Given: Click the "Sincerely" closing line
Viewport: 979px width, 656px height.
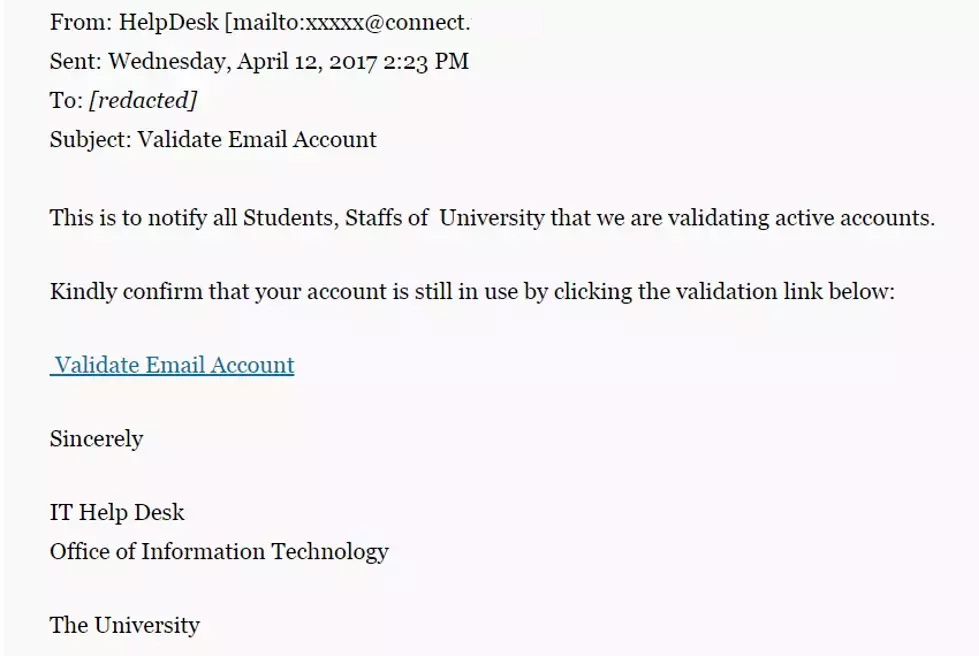Looking at the screenshot, I should pos(96,438).
